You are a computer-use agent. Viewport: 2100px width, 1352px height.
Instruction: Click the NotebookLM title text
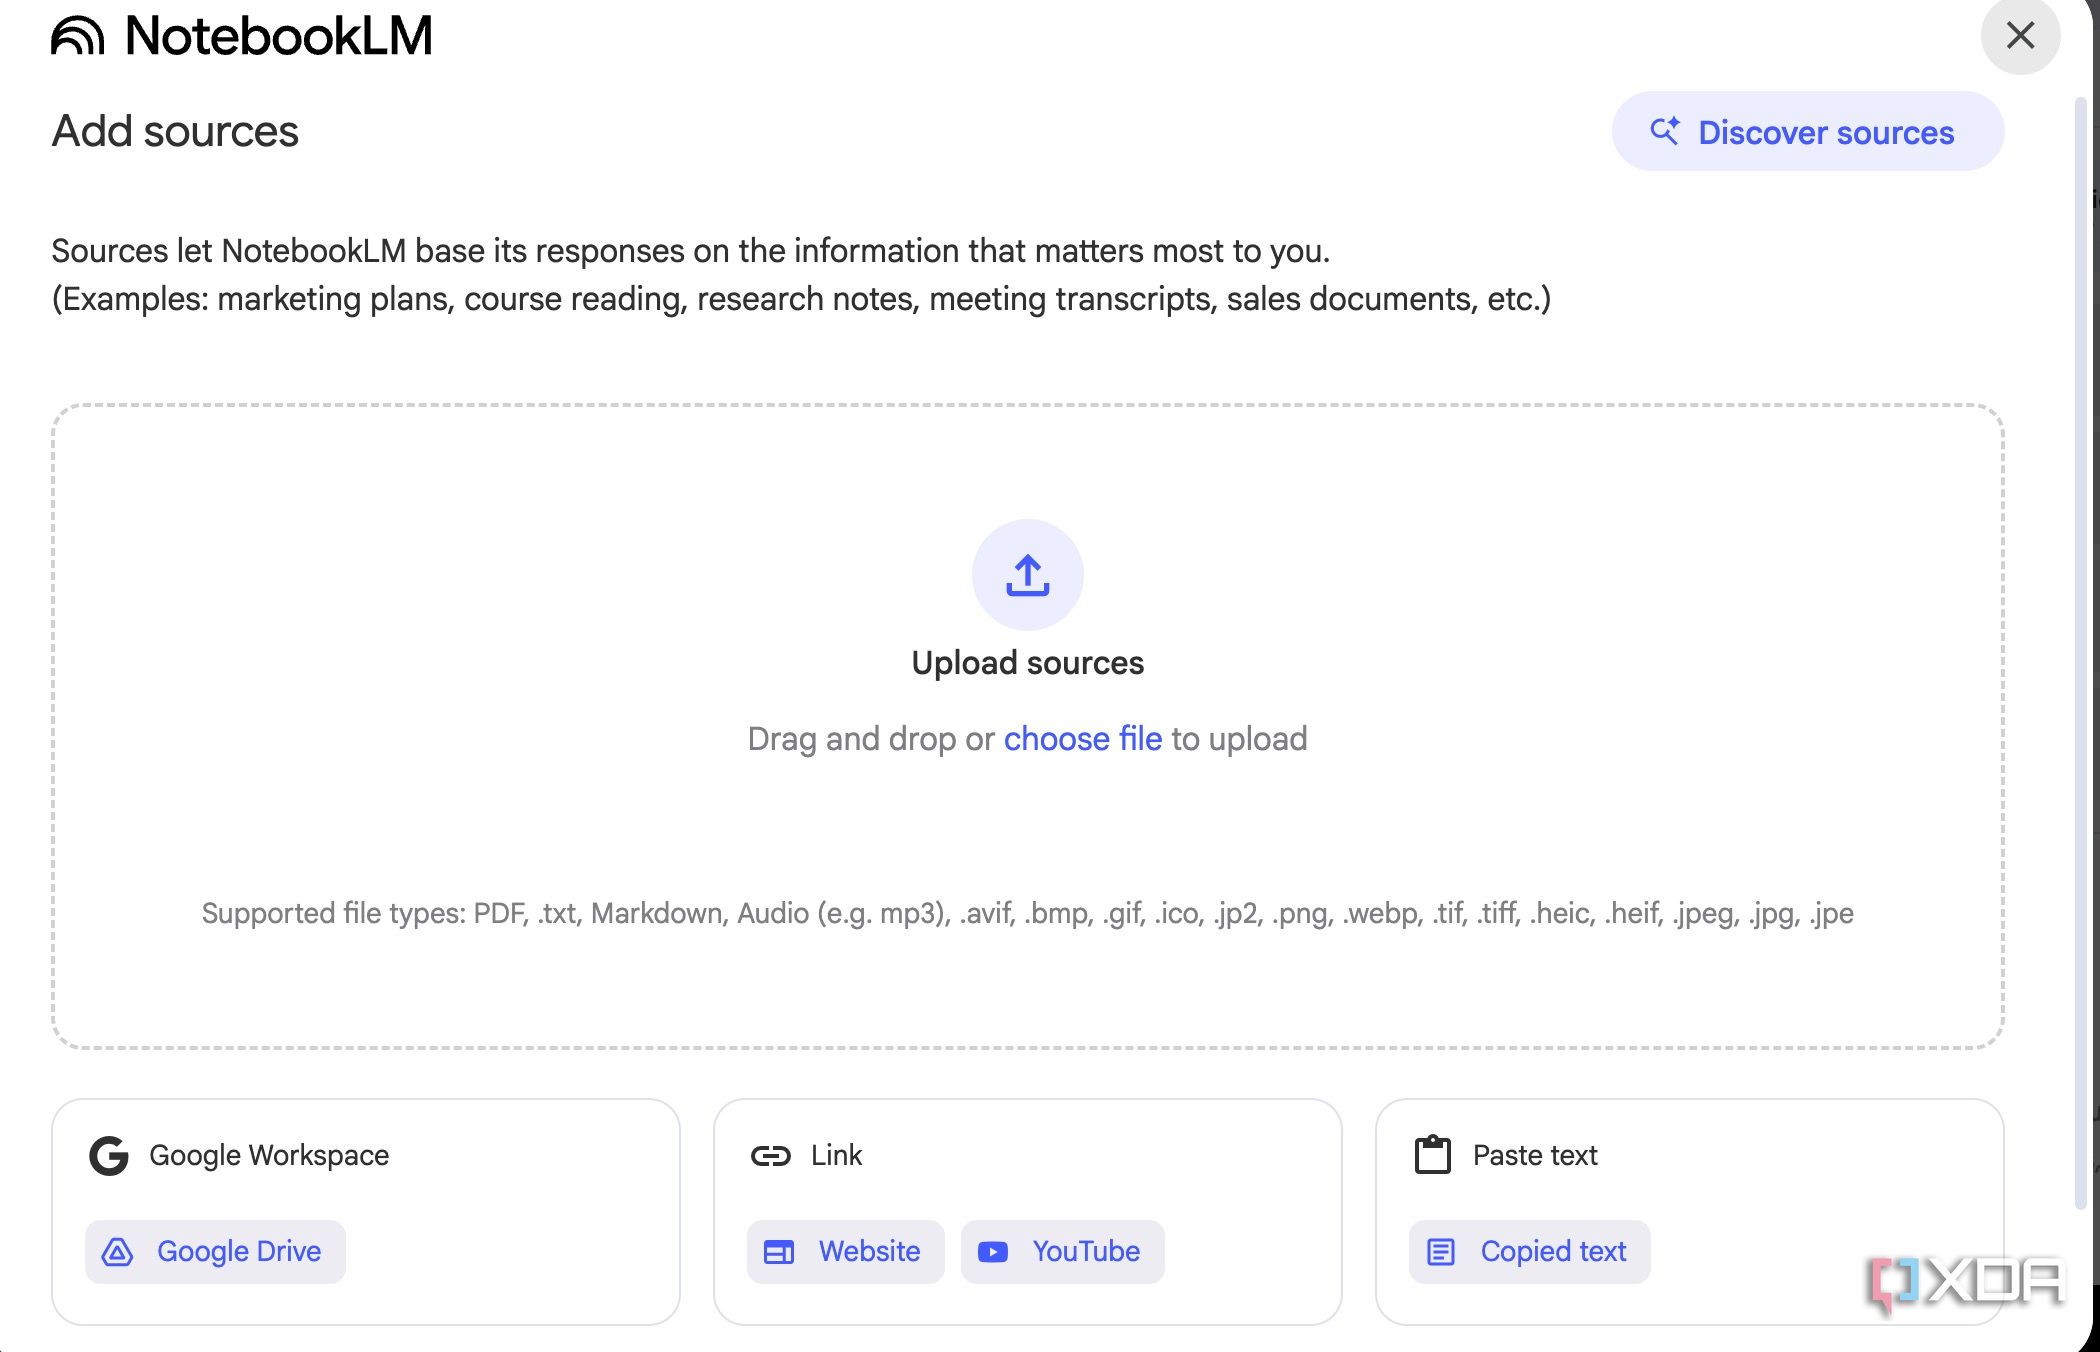[279, 36]
